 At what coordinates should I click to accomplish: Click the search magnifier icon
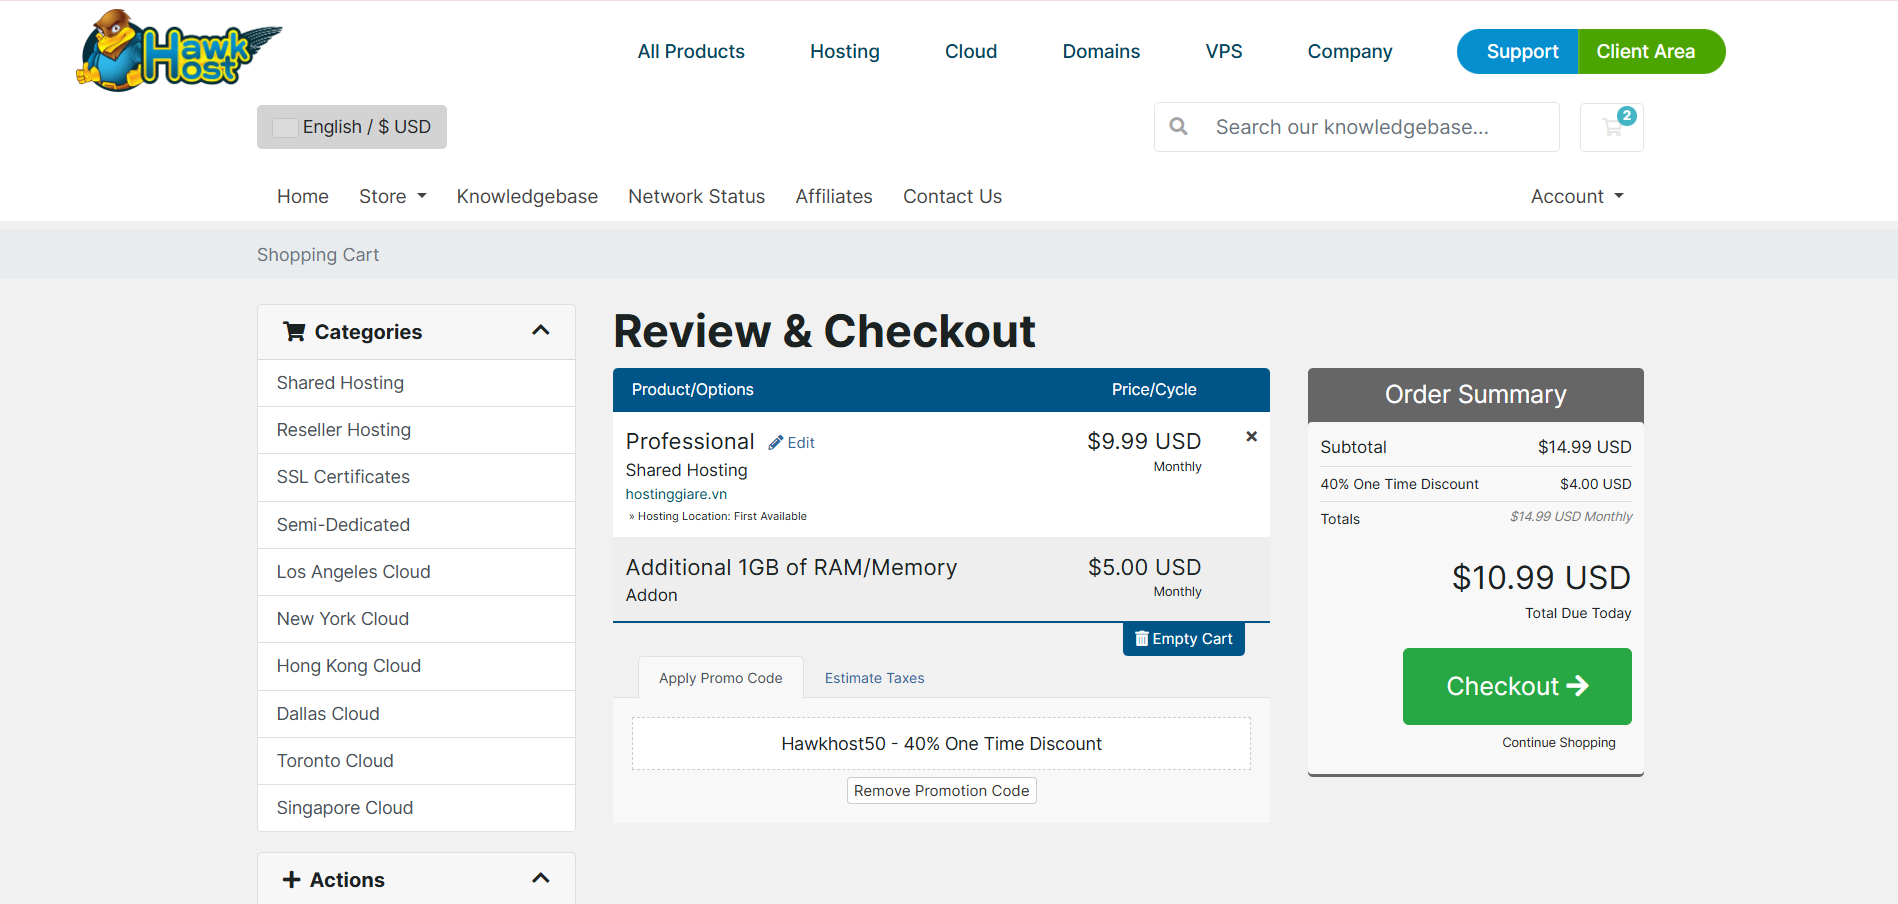[x=1179, y=127]
